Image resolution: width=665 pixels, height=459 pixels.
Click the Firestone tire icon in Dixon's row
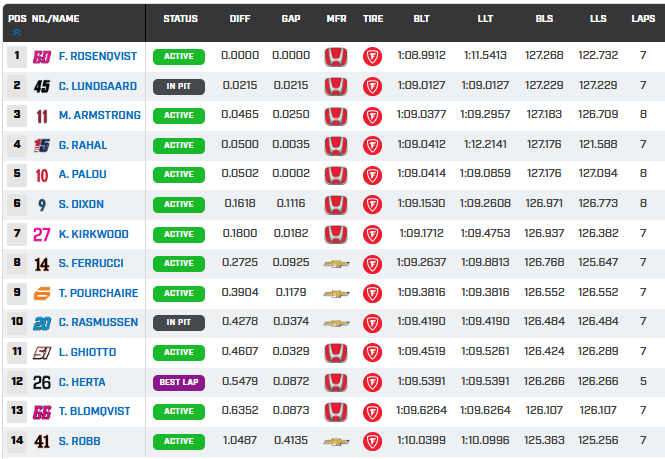pyautogui.click(x=372, y=205)
